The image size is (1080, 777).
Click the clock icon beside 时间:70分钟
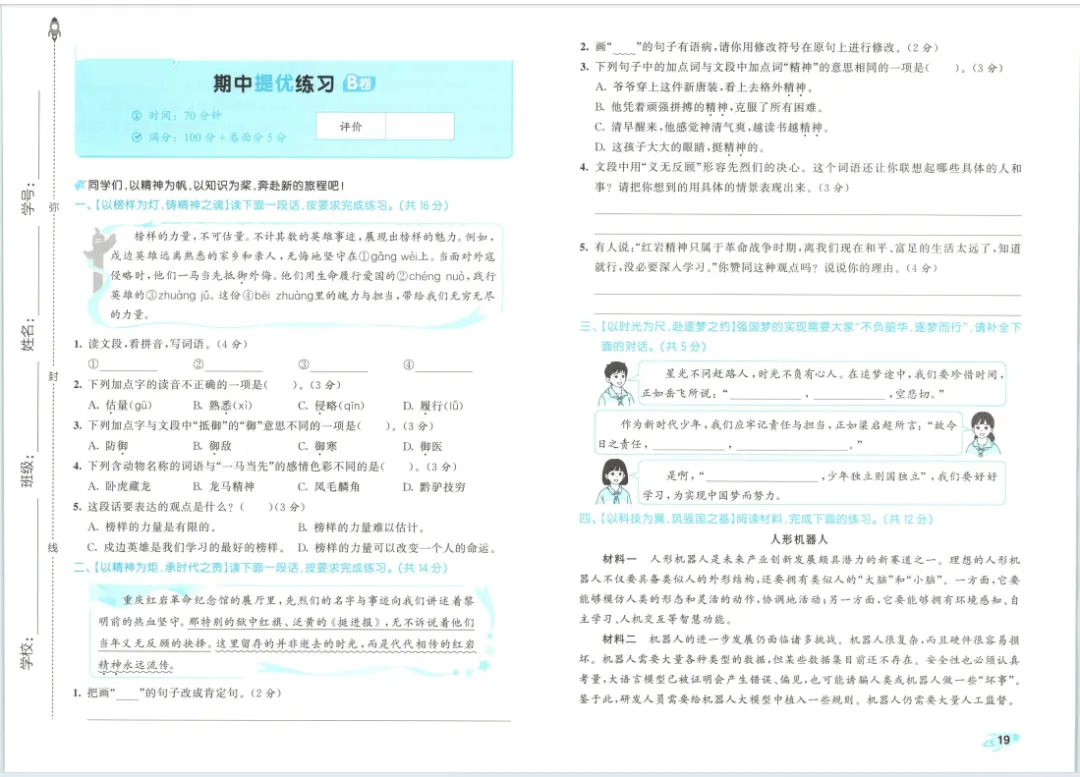[136, 116]
